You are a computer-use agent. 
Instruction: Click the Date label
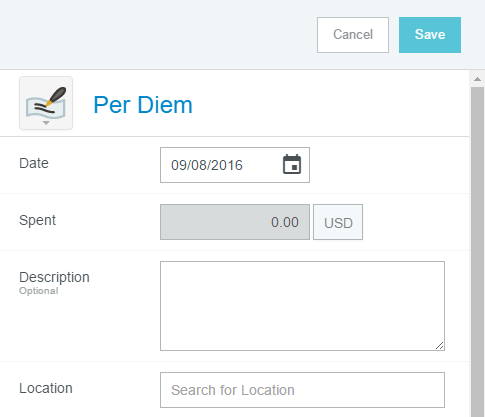(34, 163)
